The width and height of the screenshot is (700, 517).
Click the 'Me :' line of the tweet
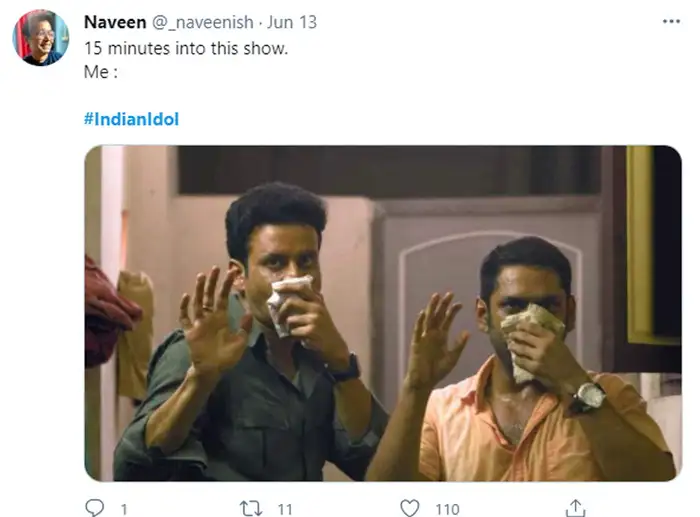pyautogui.click(x=102, y=73)
